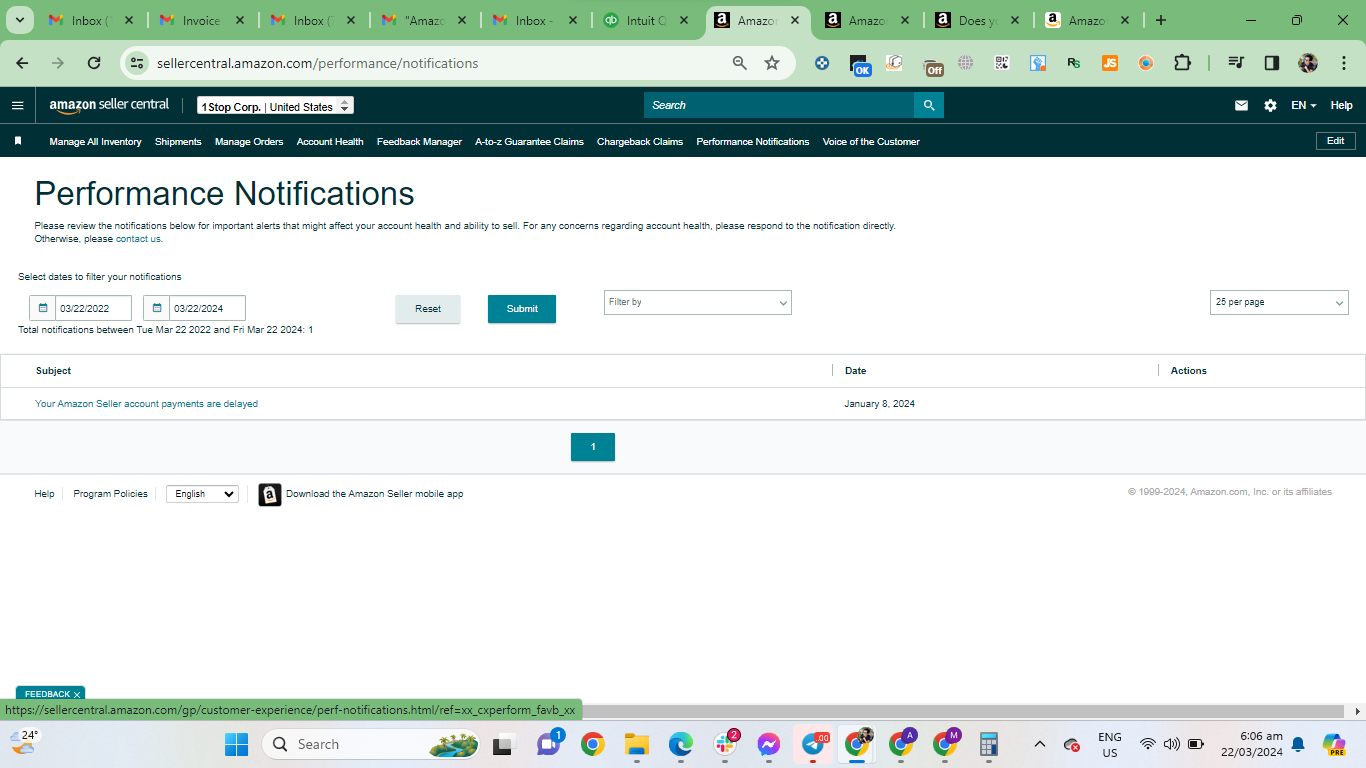Viewport: 1366px width, 768px height.
Task: Switch to the Invoice Gmail tab
Action: (x=202, y=20)
